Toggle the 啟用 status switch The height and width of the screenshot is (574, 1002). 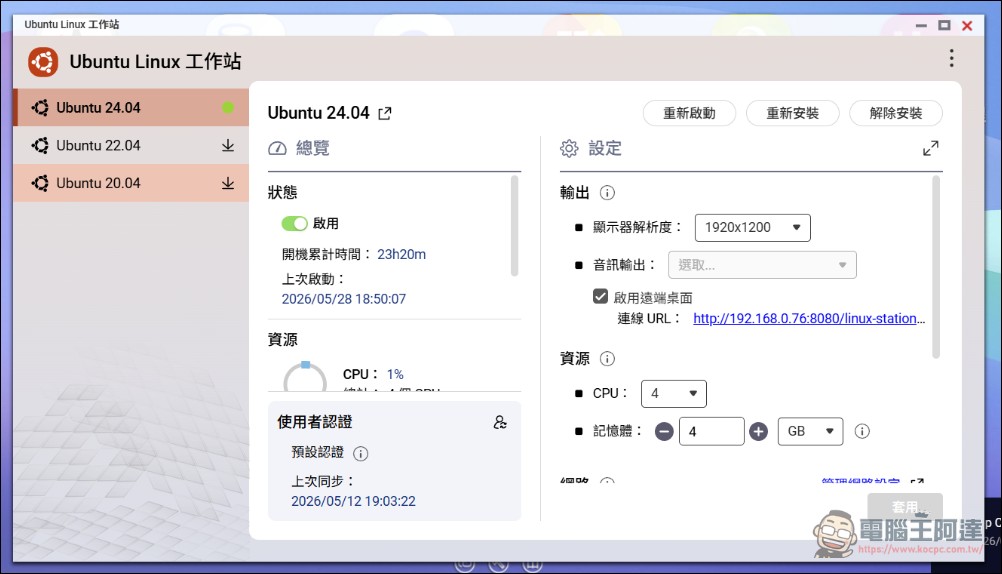pos(294,223)
